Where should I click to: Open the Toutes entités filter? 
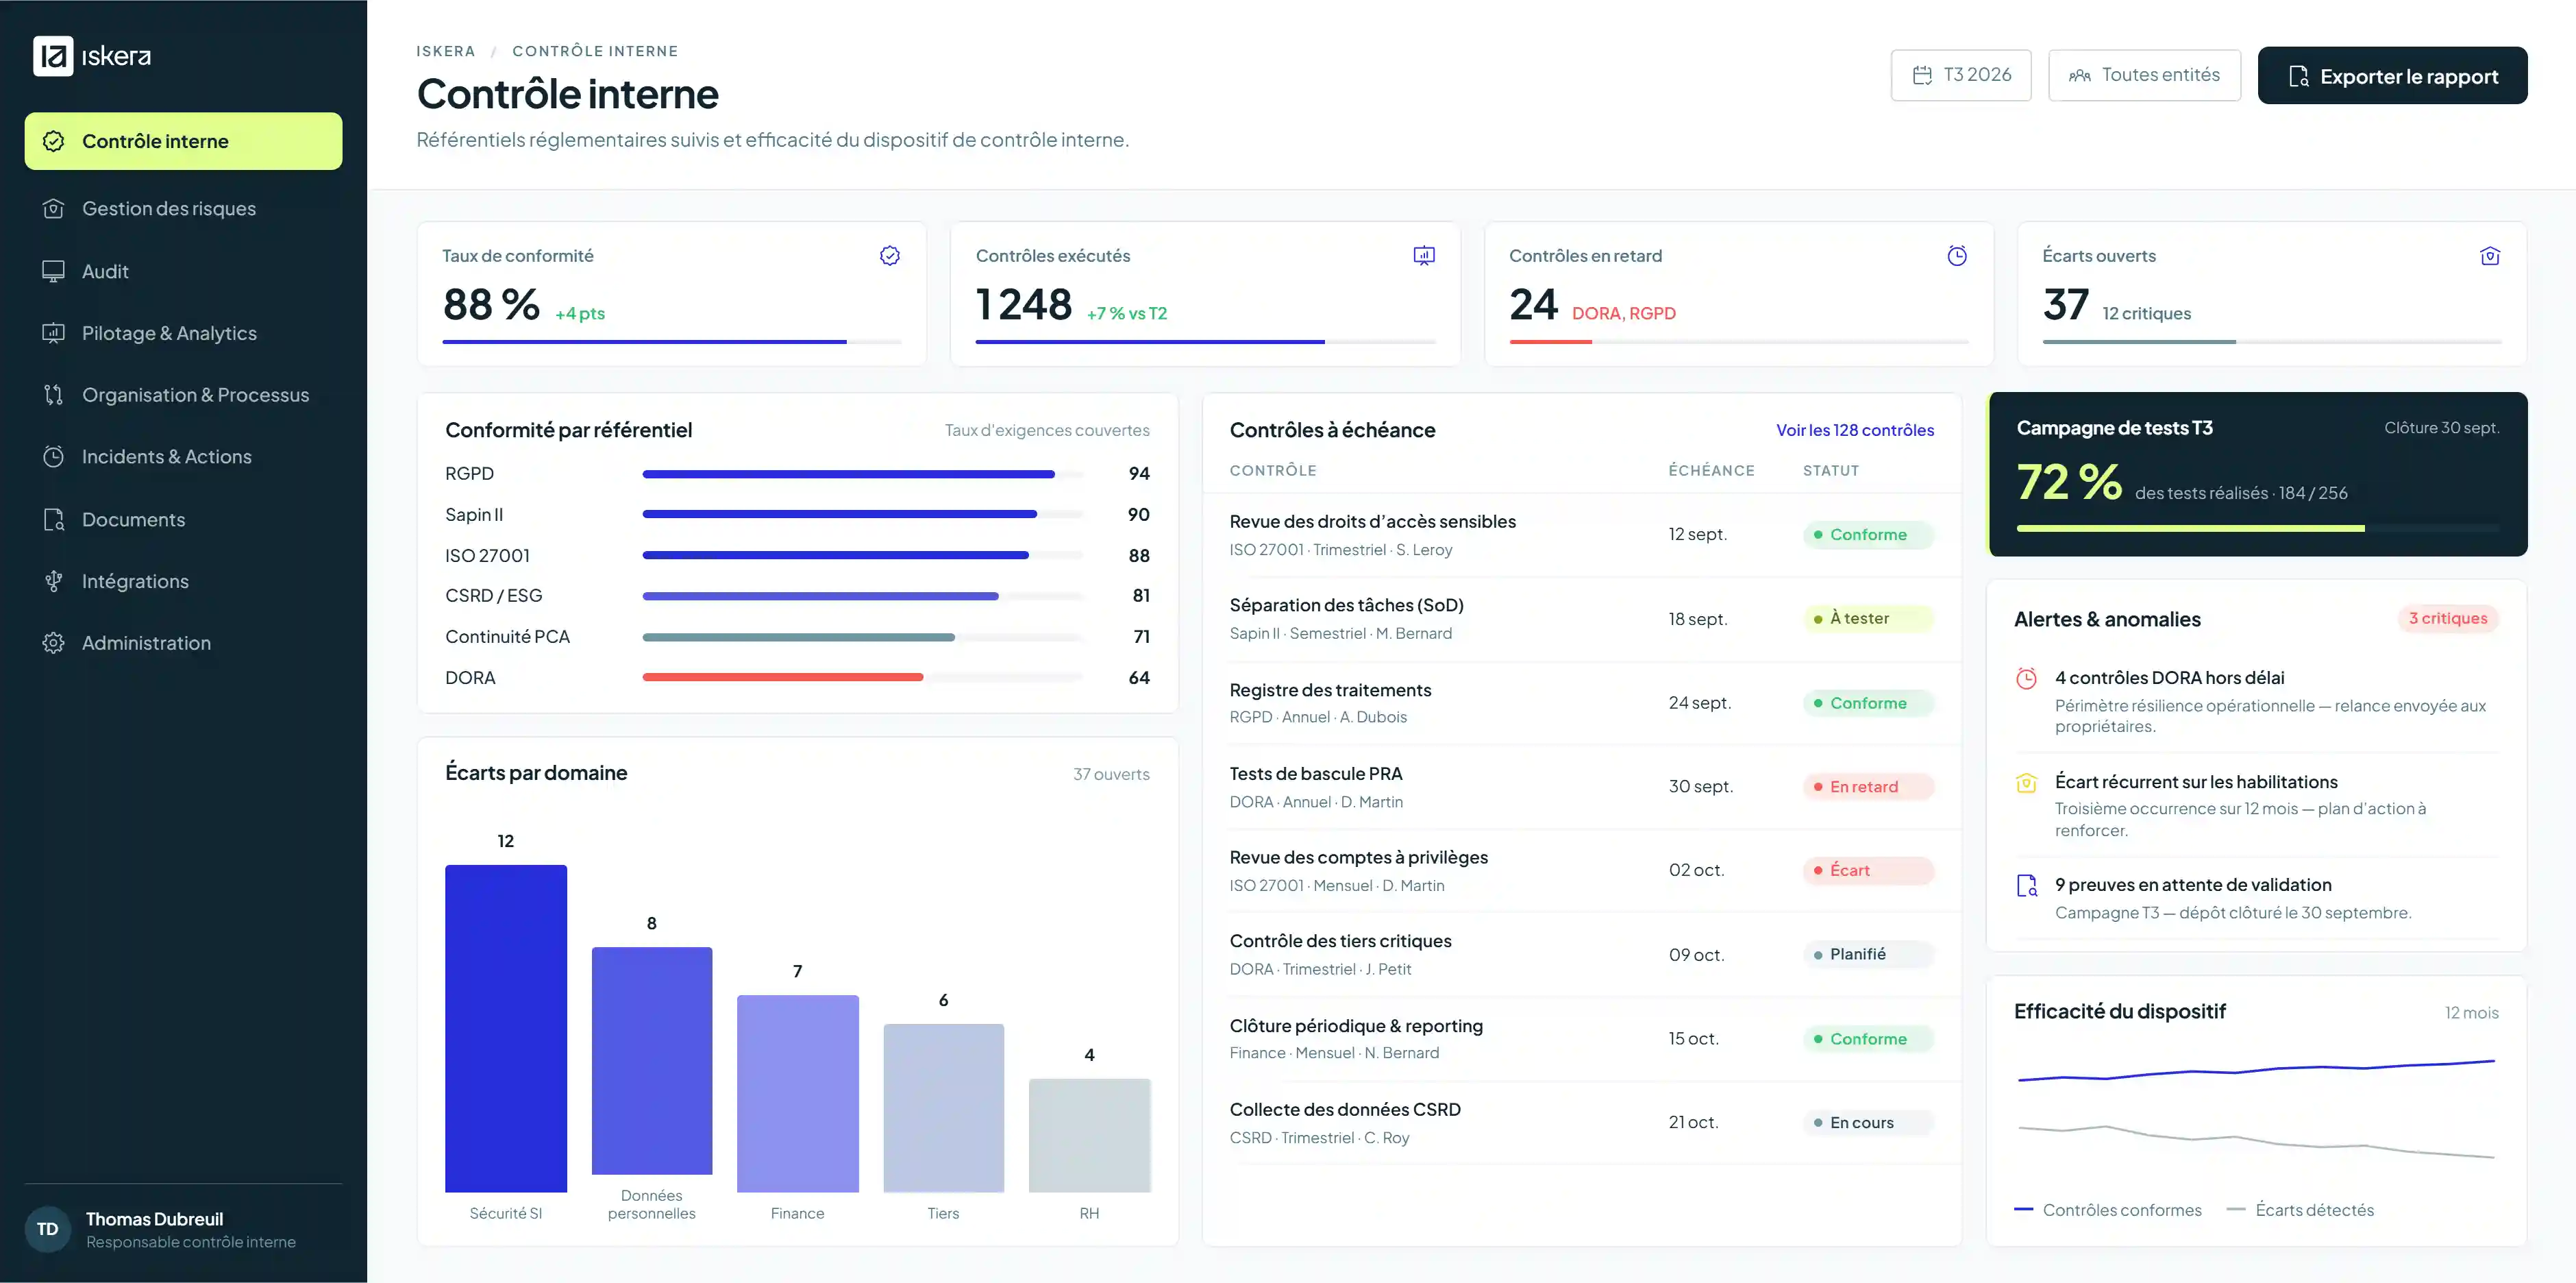click(x=2144, y=75)
